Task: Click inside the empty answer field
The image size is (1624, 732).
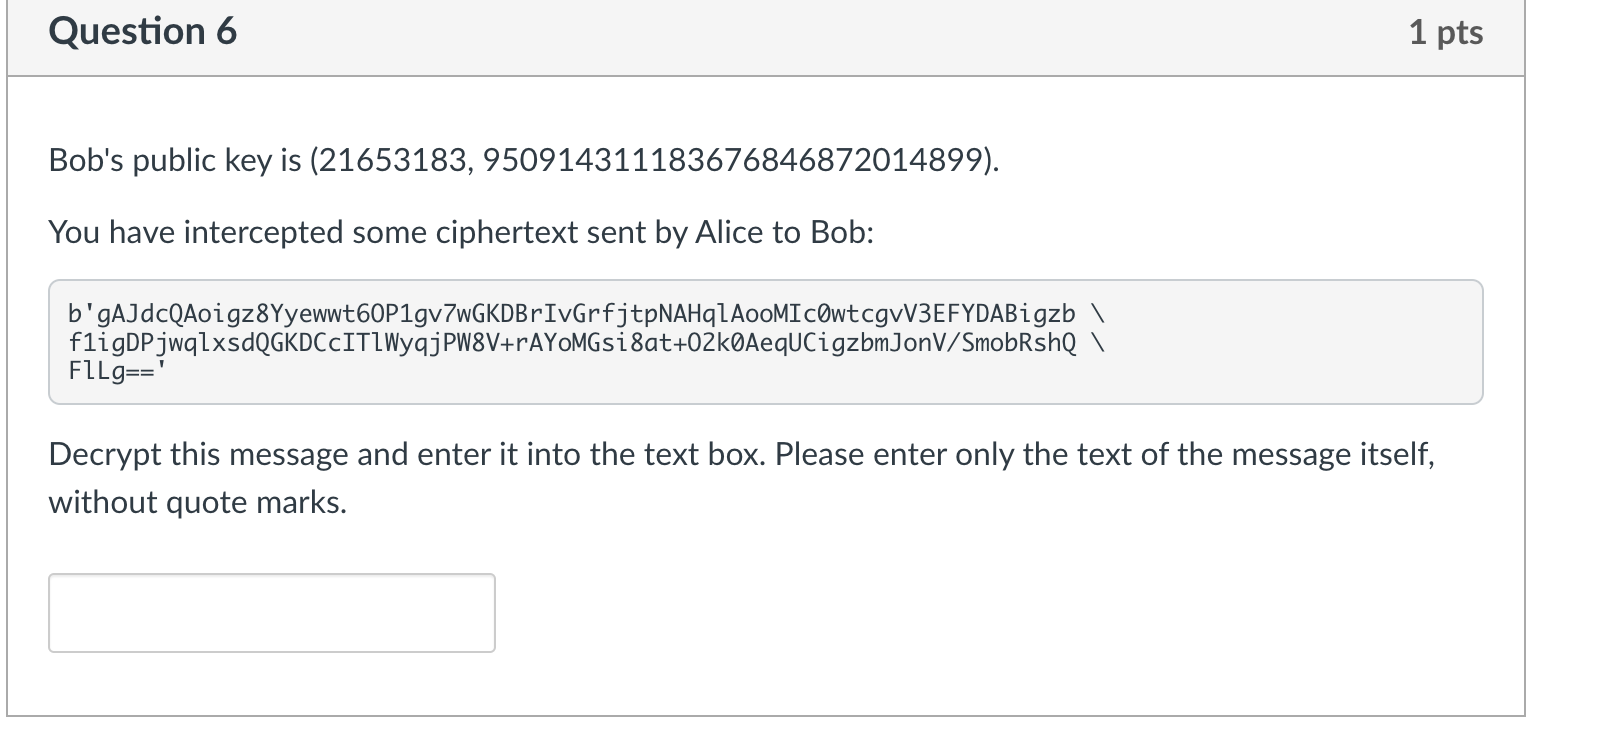Action: [270, 613]
